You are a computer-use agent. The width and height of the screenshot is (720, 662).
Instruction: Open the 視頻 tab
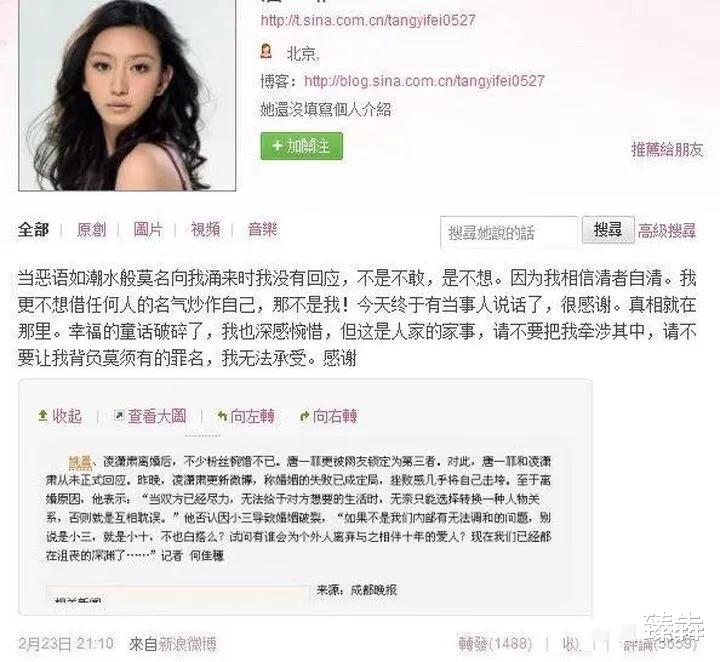(205, 229)
